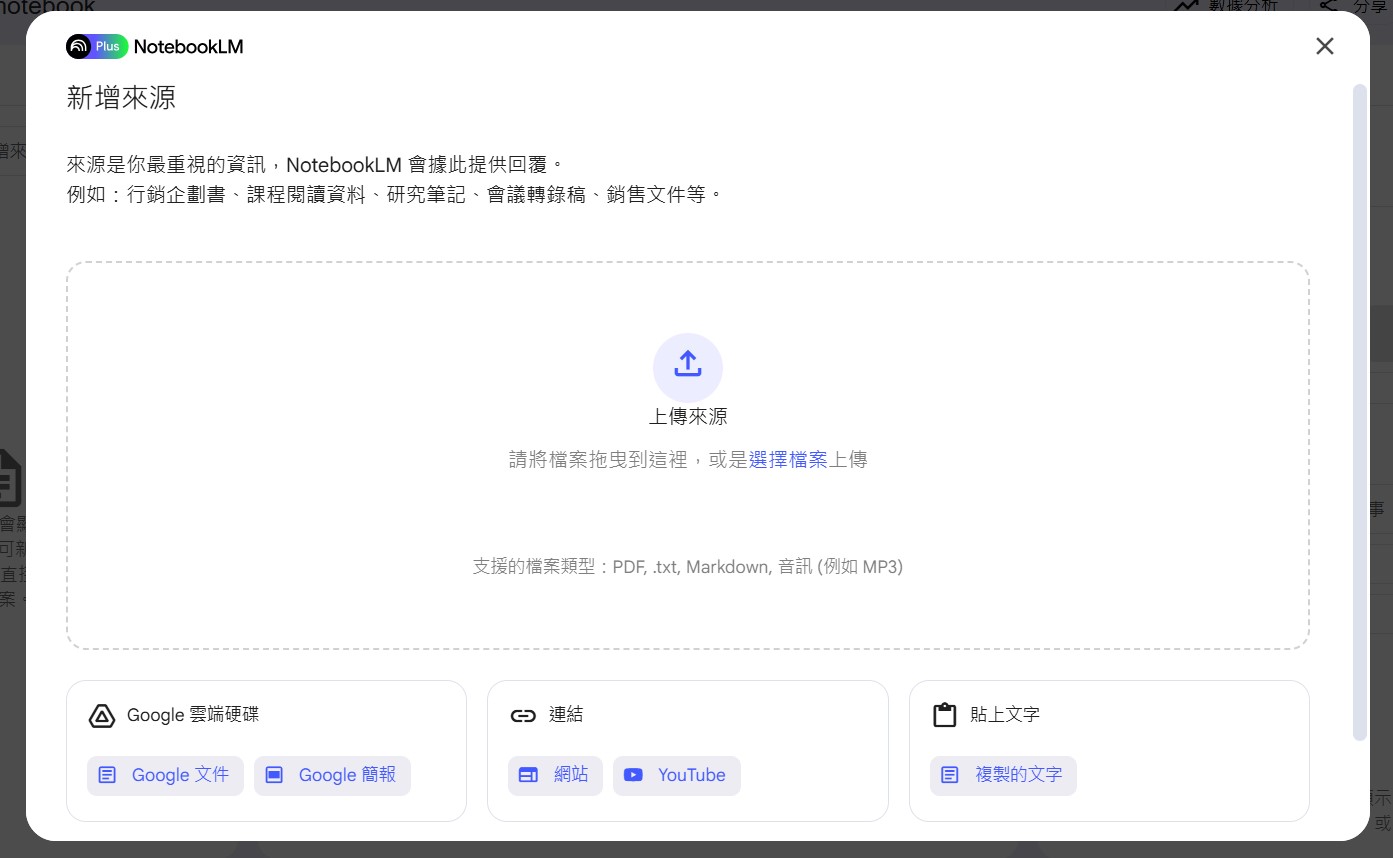
Task: Click the examples line starting with 例如
Action: pos(394,195)
